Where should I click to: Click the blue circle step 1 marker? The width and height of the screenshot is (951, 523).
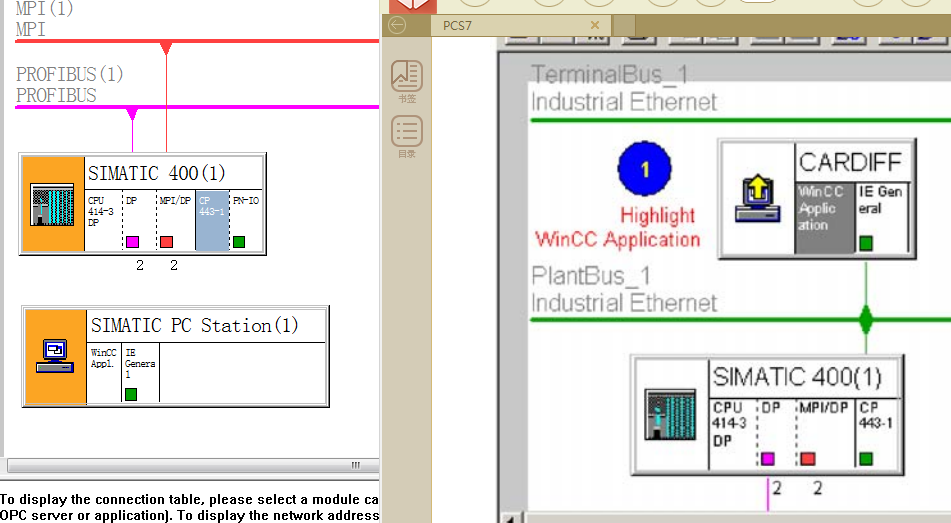click(x=645, y=169)
